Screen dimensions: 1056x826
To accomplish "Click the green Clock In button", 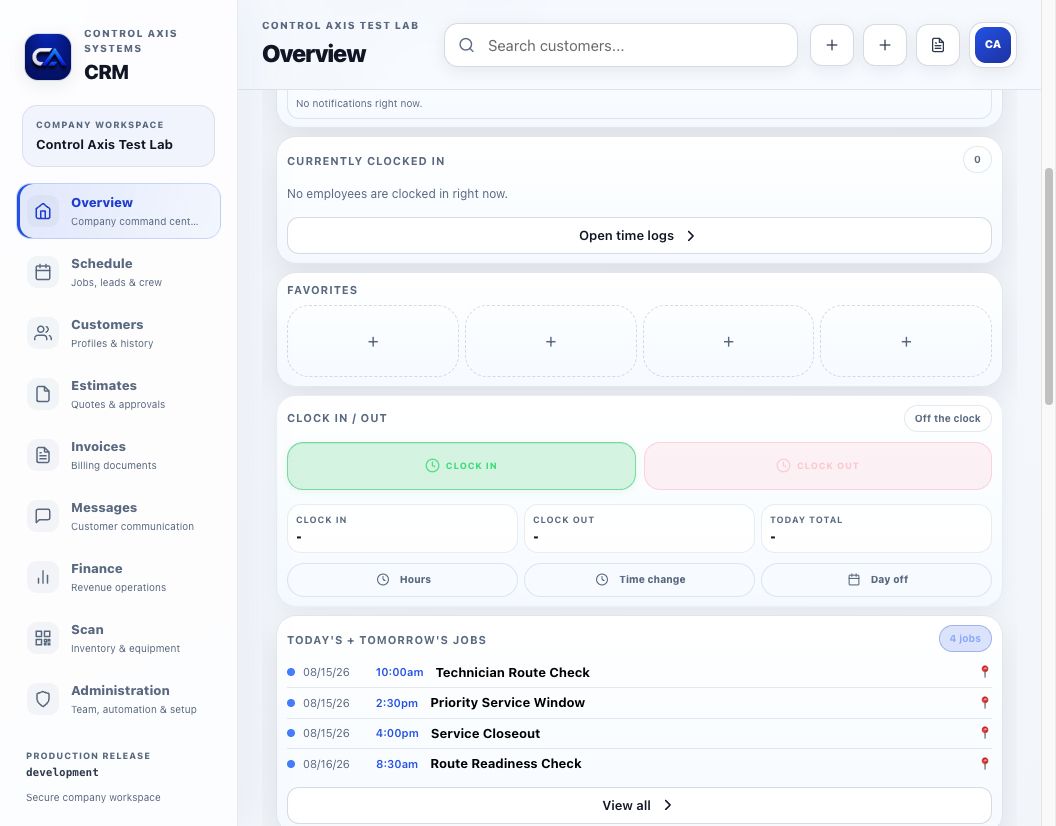I will tap(461, 466).
